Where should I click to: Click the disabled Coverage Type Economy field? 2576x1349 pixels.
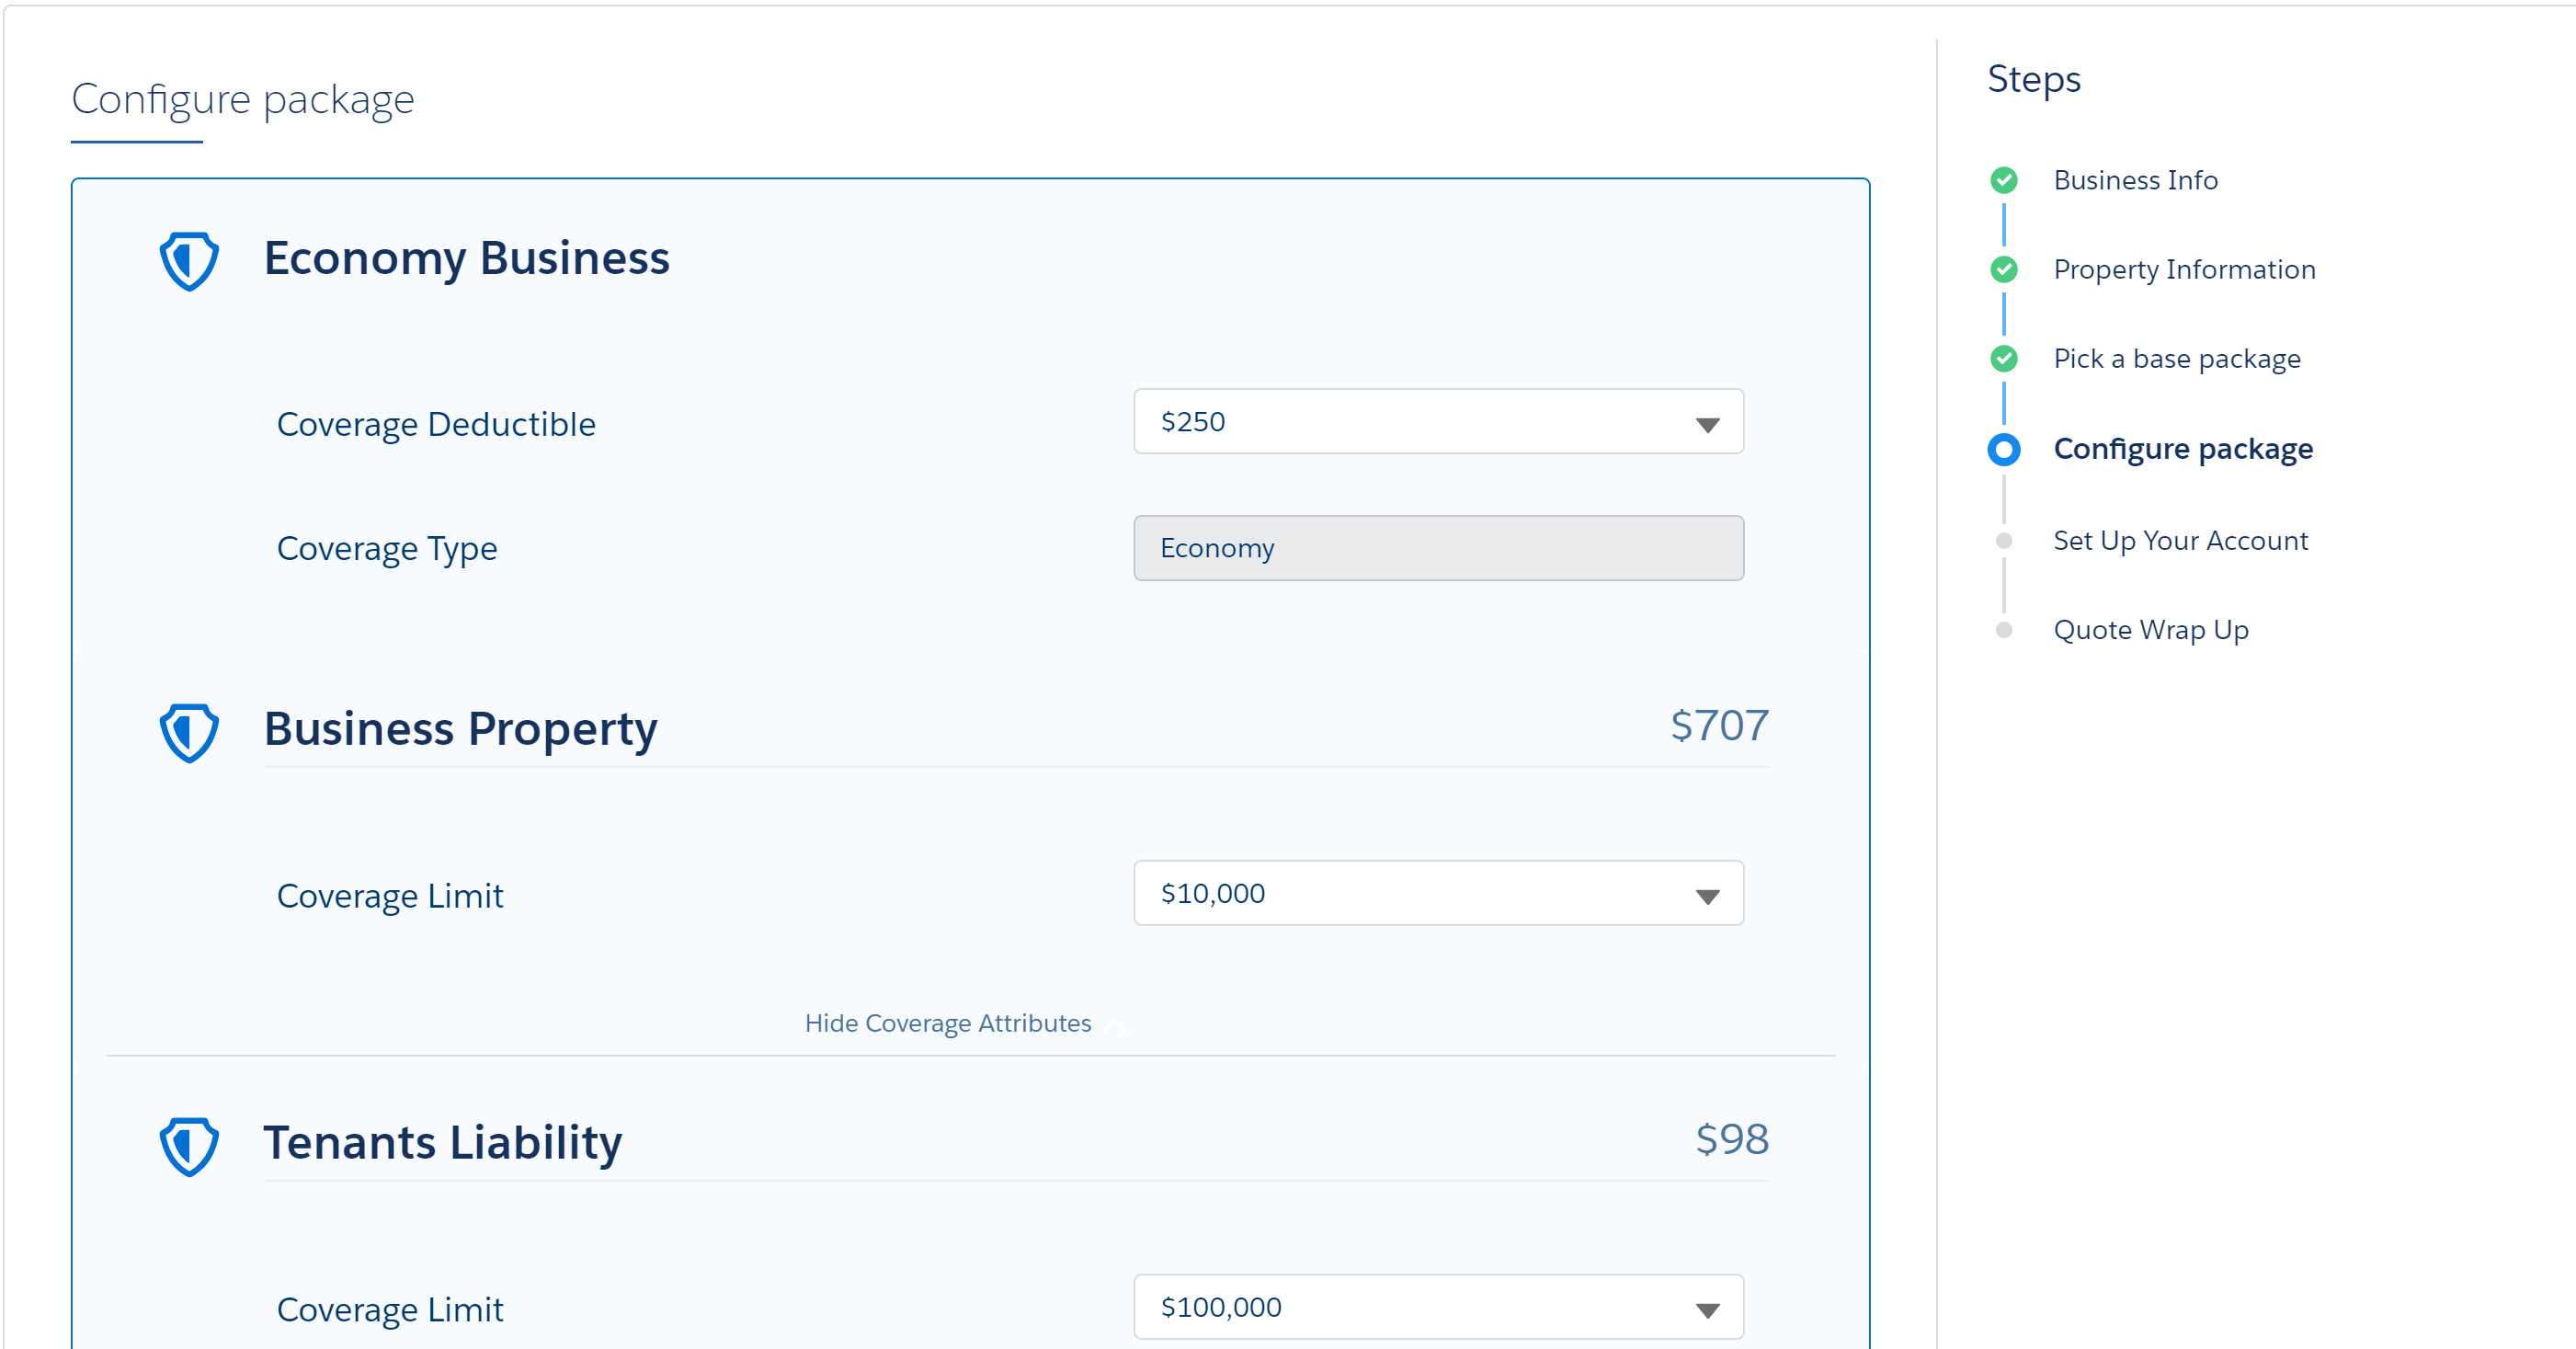pyautogui.click(x=1438, y=548)
